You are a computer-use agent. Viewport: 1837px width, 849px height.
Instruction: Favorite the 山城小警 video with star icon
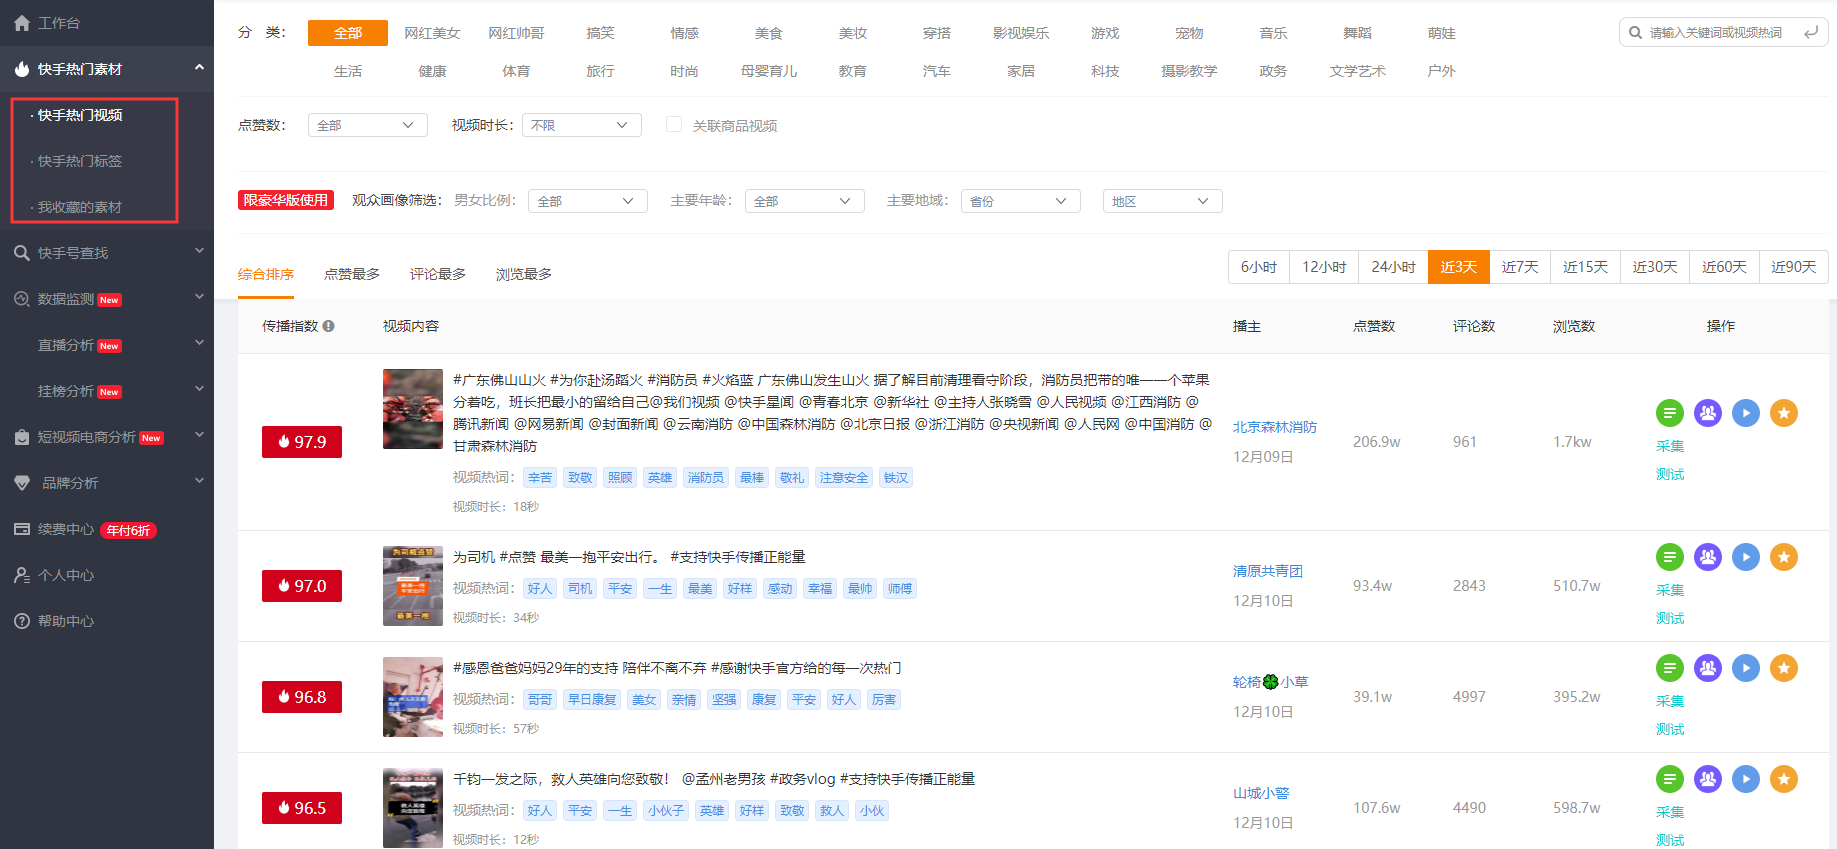pos(1783,779)
